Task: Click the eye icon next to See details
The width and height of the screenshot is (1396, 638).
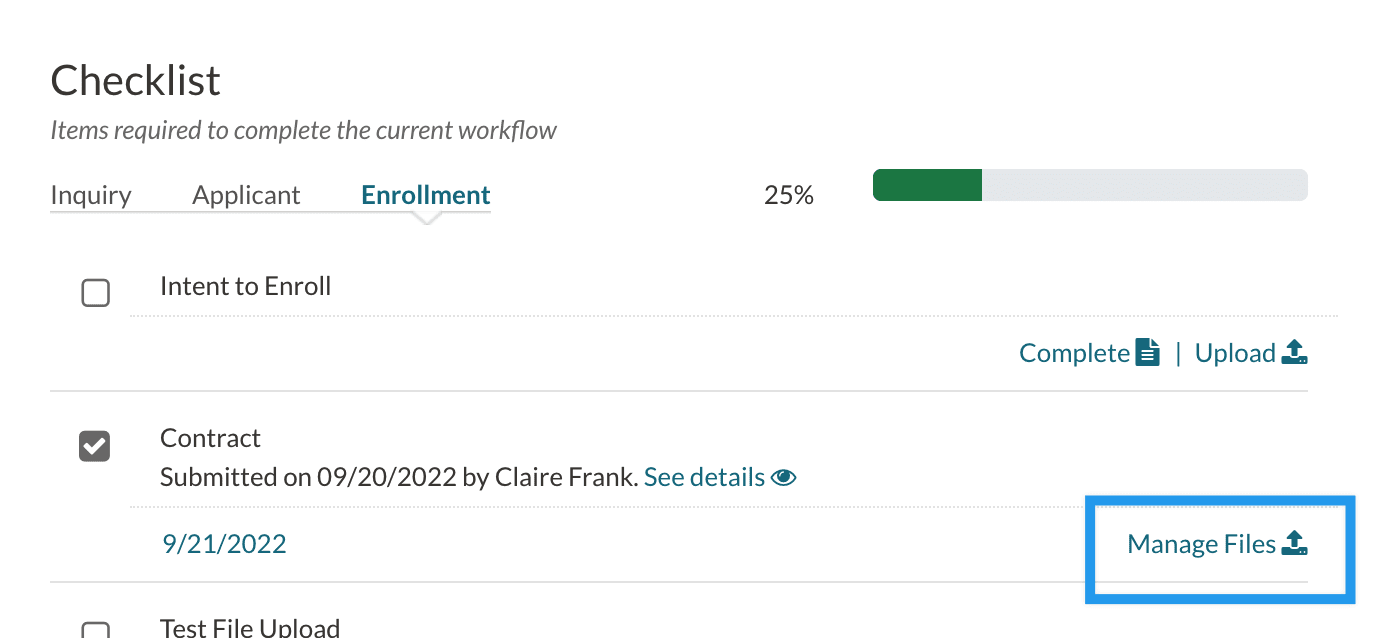Action: click(x=784, y=478)
